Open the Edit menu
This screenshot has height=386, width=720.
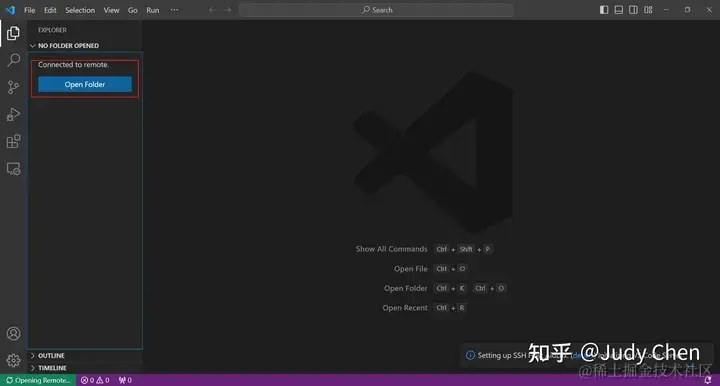50,10
